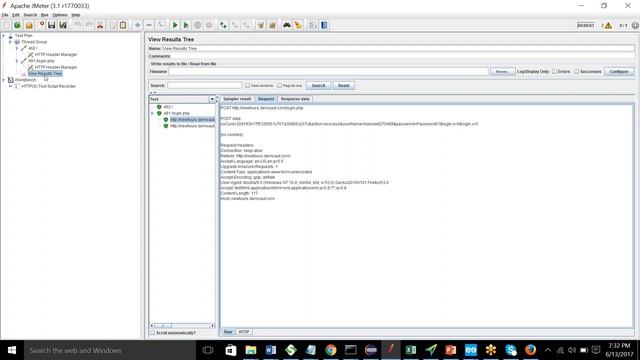Select the Request tab
Viewport: 640px width, 360px height.
[x=266, y=99]
